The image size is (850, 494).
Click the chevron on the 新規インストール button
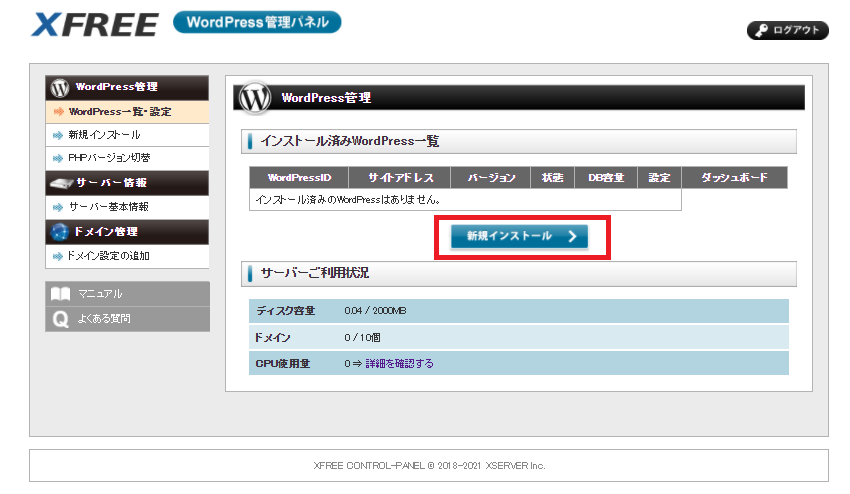572,236
